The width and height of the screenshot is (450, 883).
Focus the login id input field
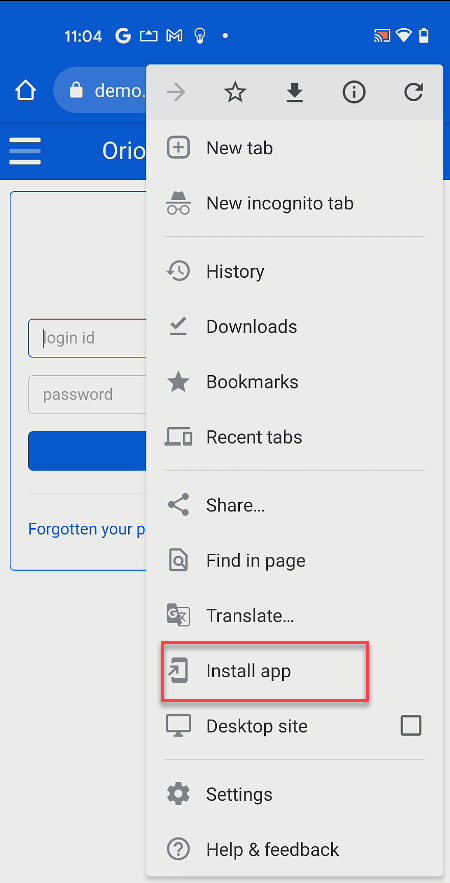[87, 338]
